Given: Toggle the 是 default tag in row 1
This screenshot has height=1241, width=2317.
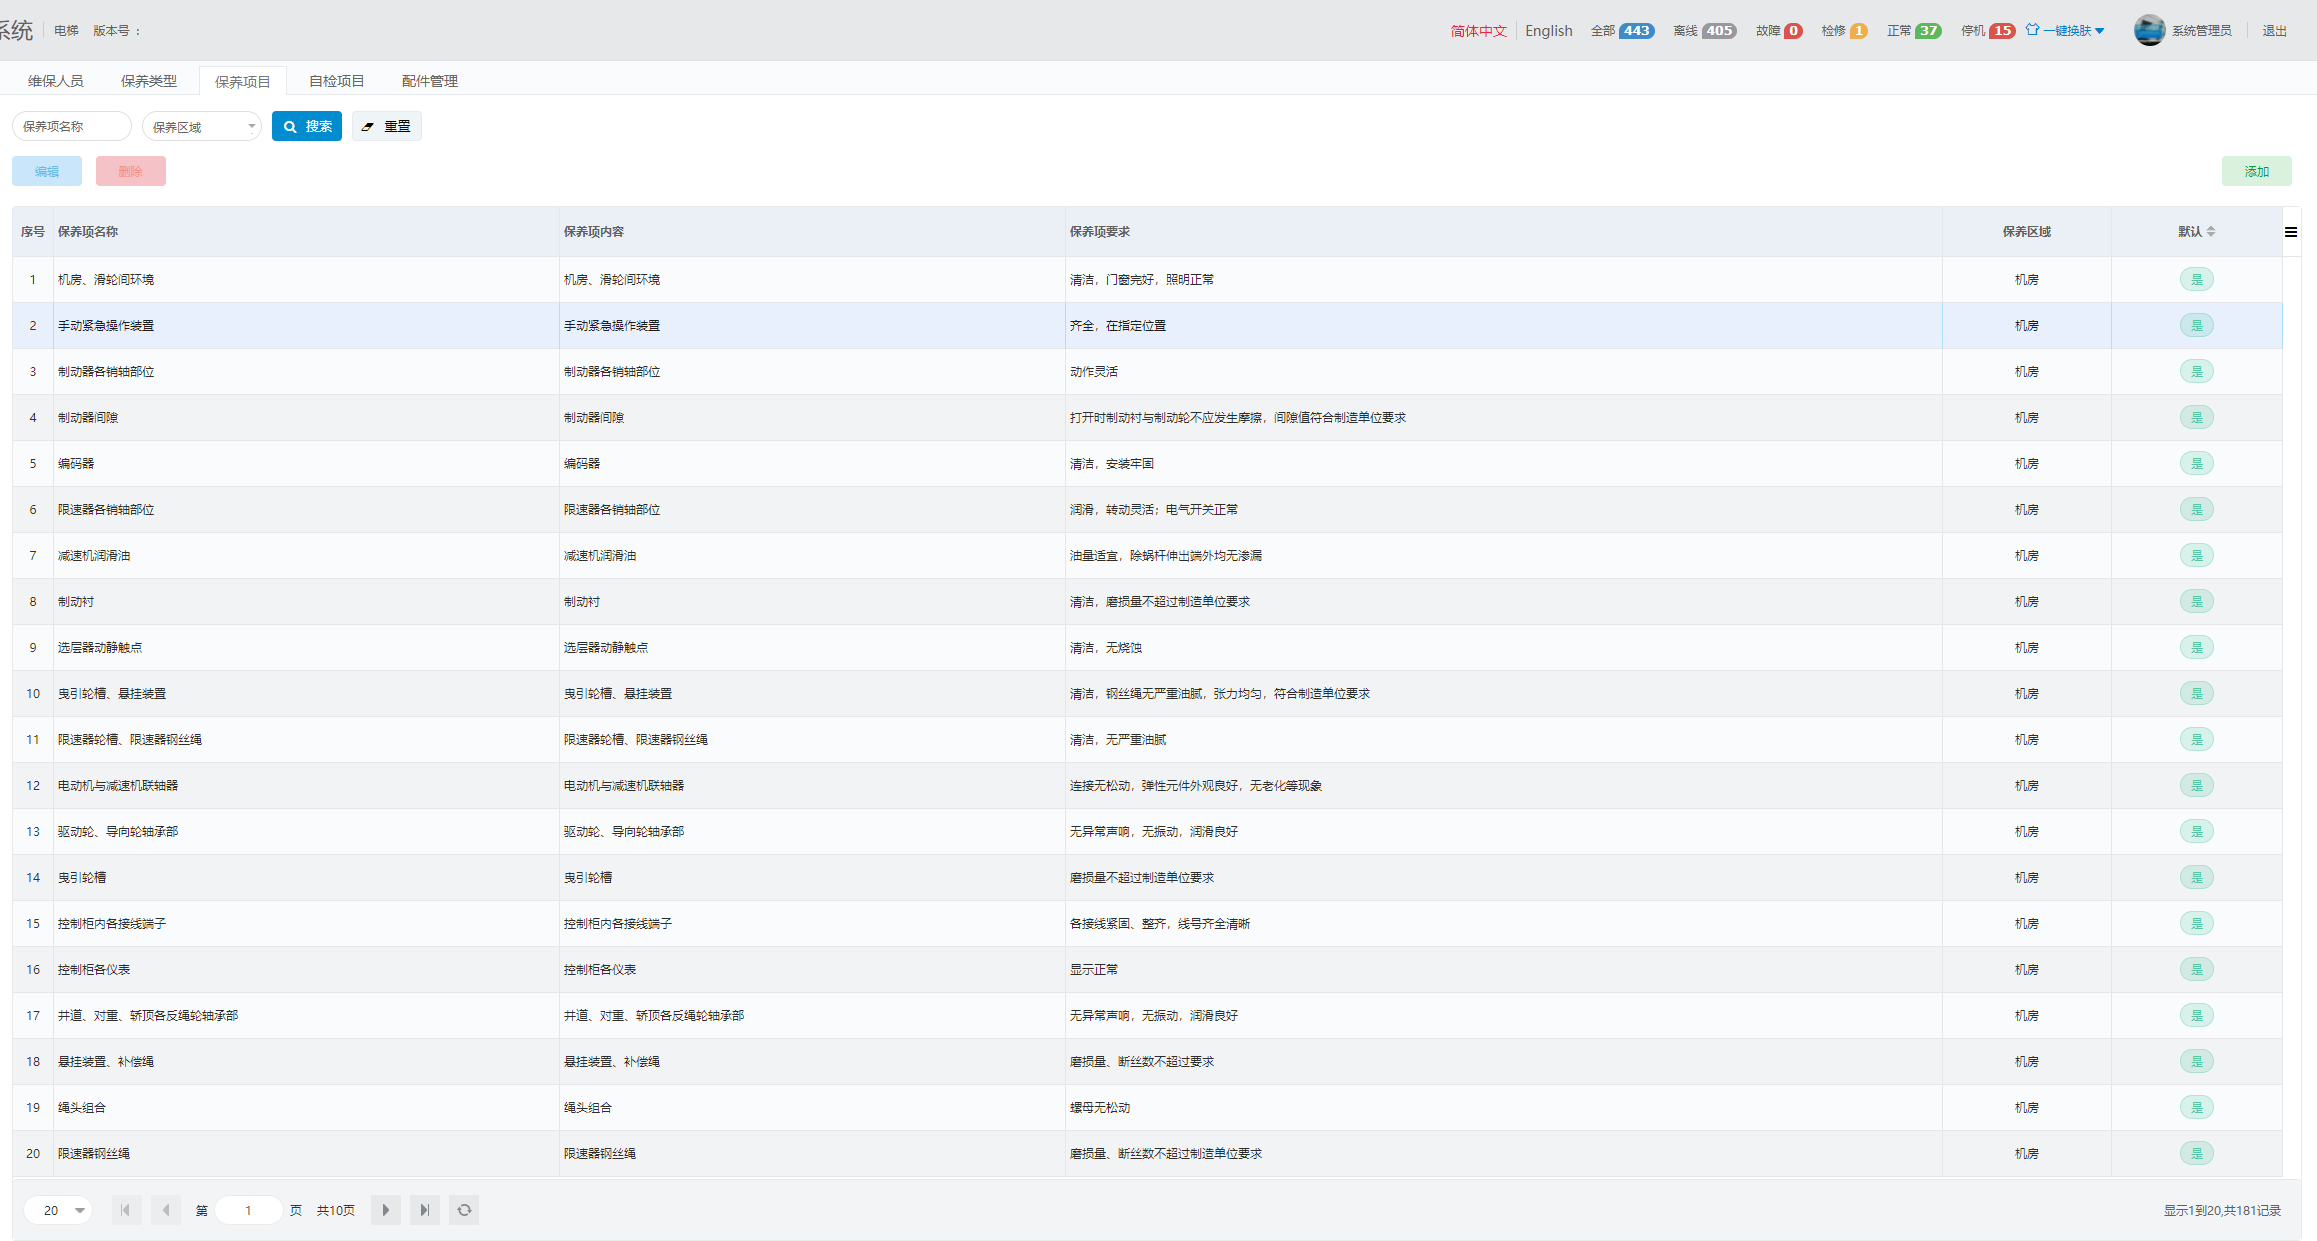Looking at the screenshot, I should coord(2197,280).
